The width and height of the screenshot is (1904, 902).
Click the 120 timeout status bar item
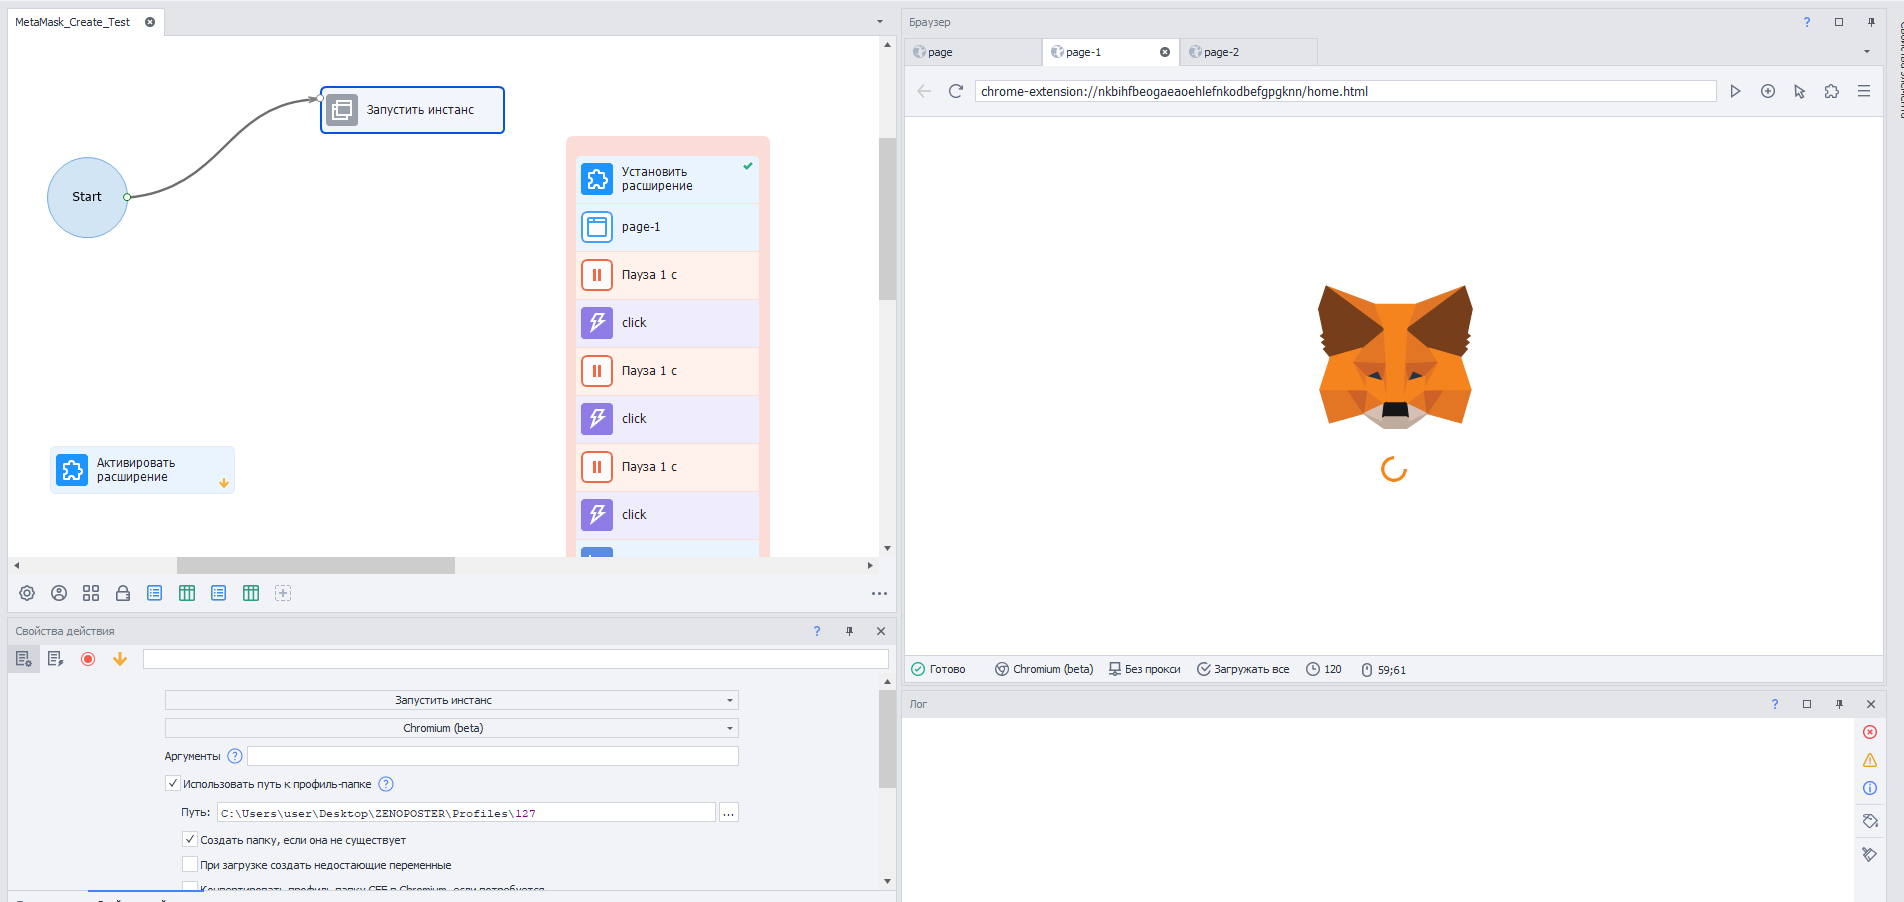1324,669
